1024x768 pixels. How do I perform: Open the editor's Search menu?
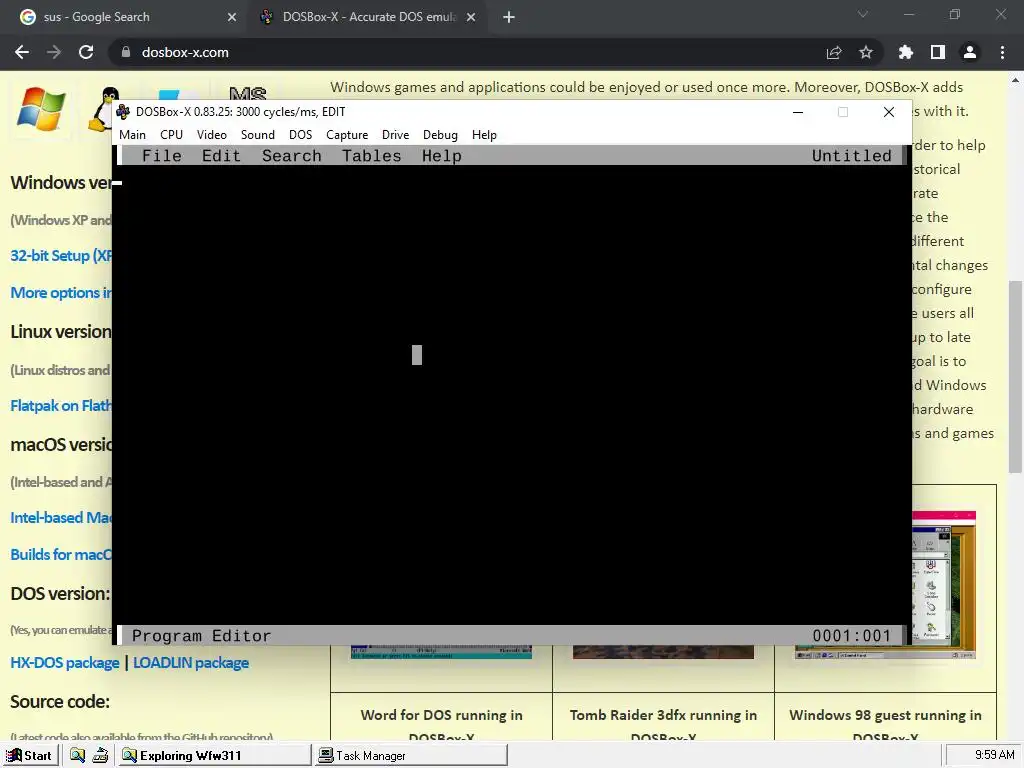(291, 155)
